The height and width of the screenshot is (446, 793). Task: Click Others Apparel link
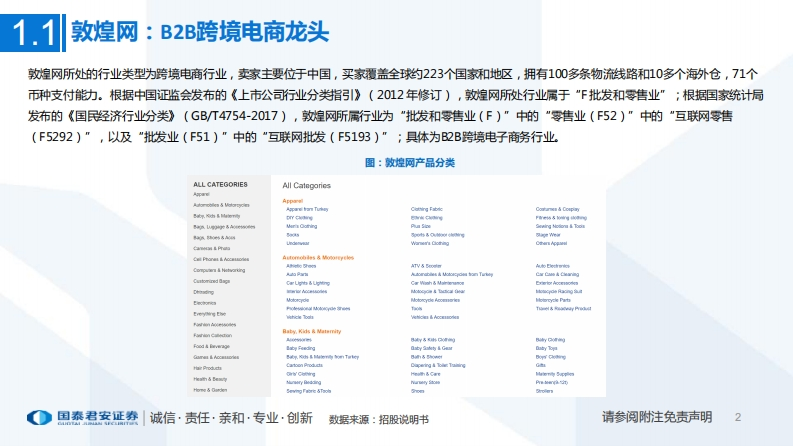pyautogui.click(x=551, y=243)
